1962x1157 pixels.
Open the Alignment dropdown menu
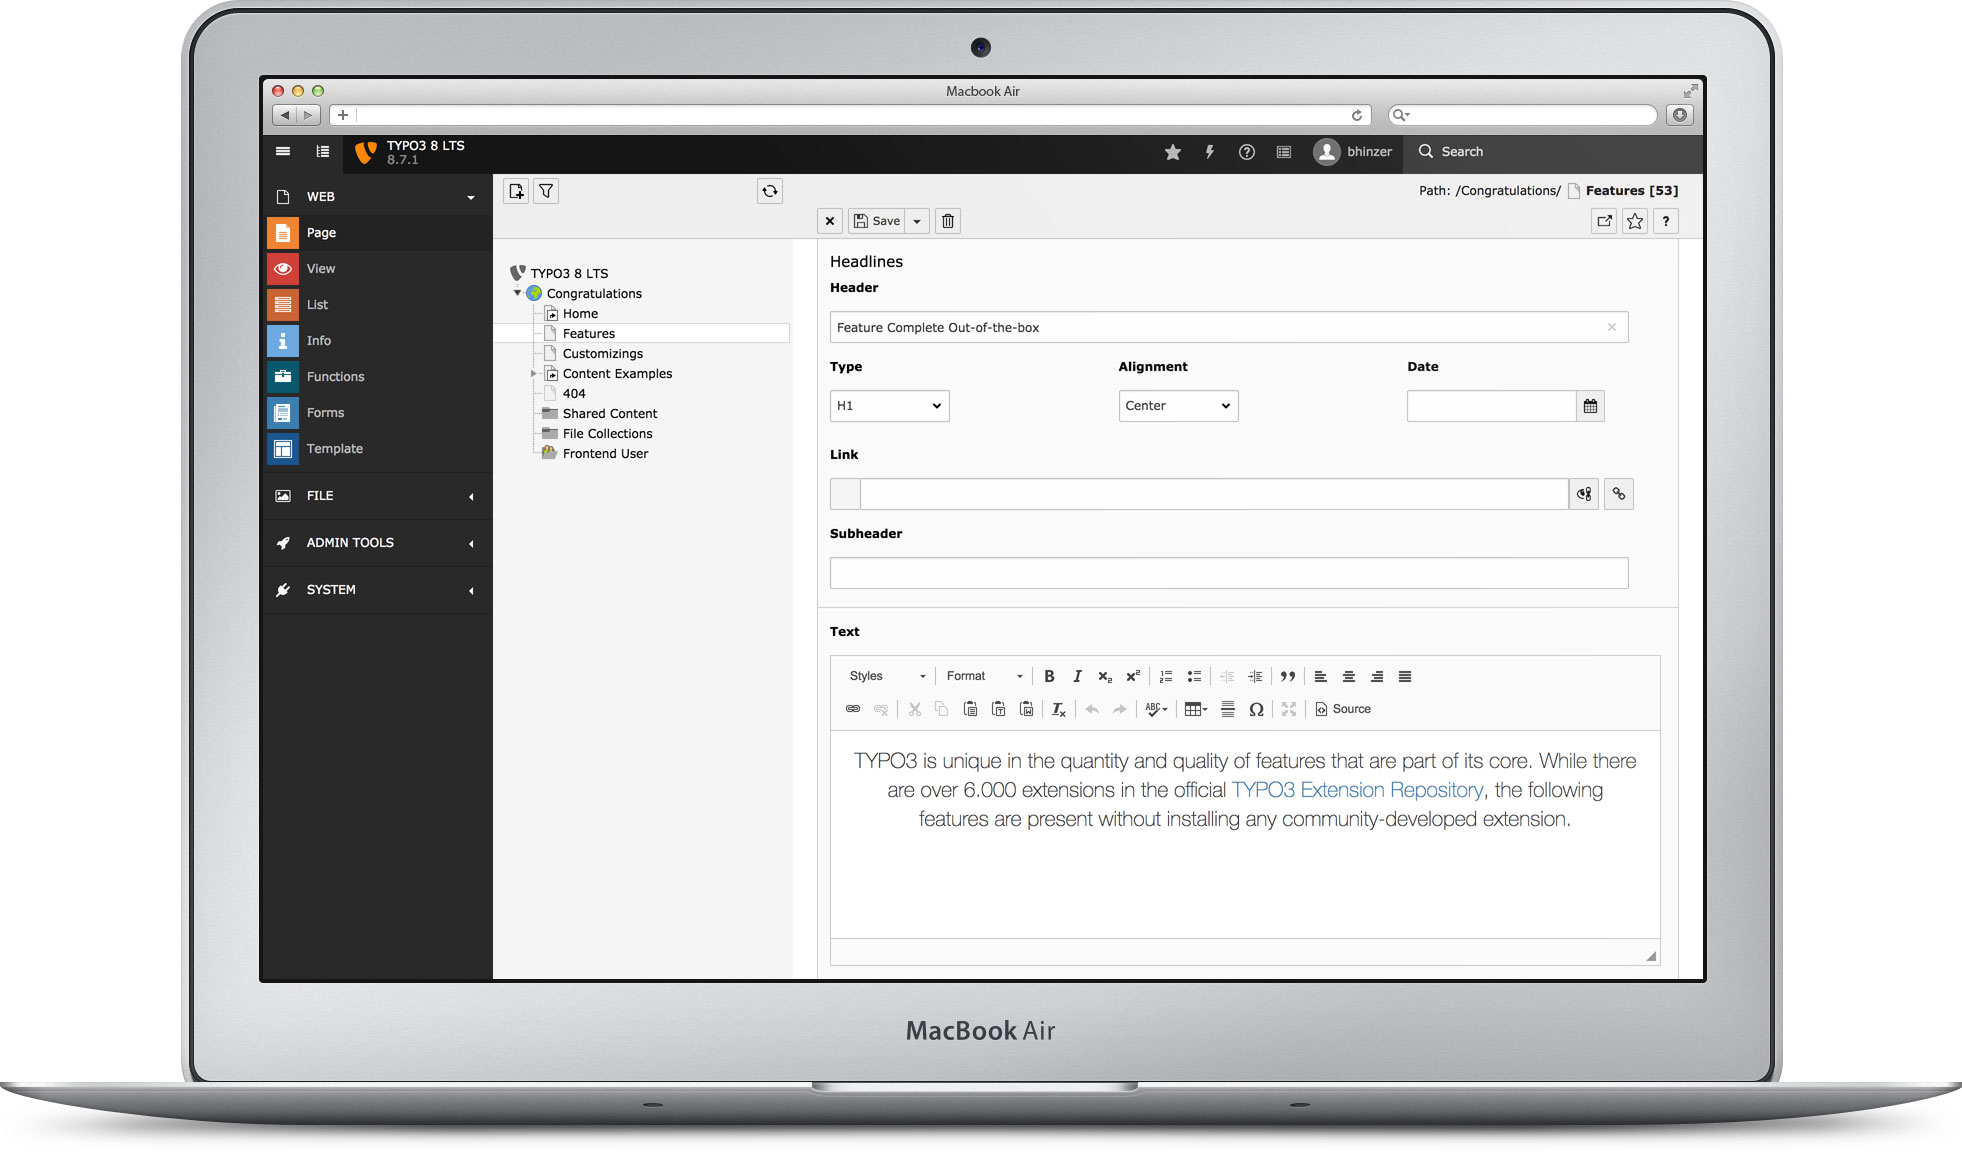(1176, 405)
